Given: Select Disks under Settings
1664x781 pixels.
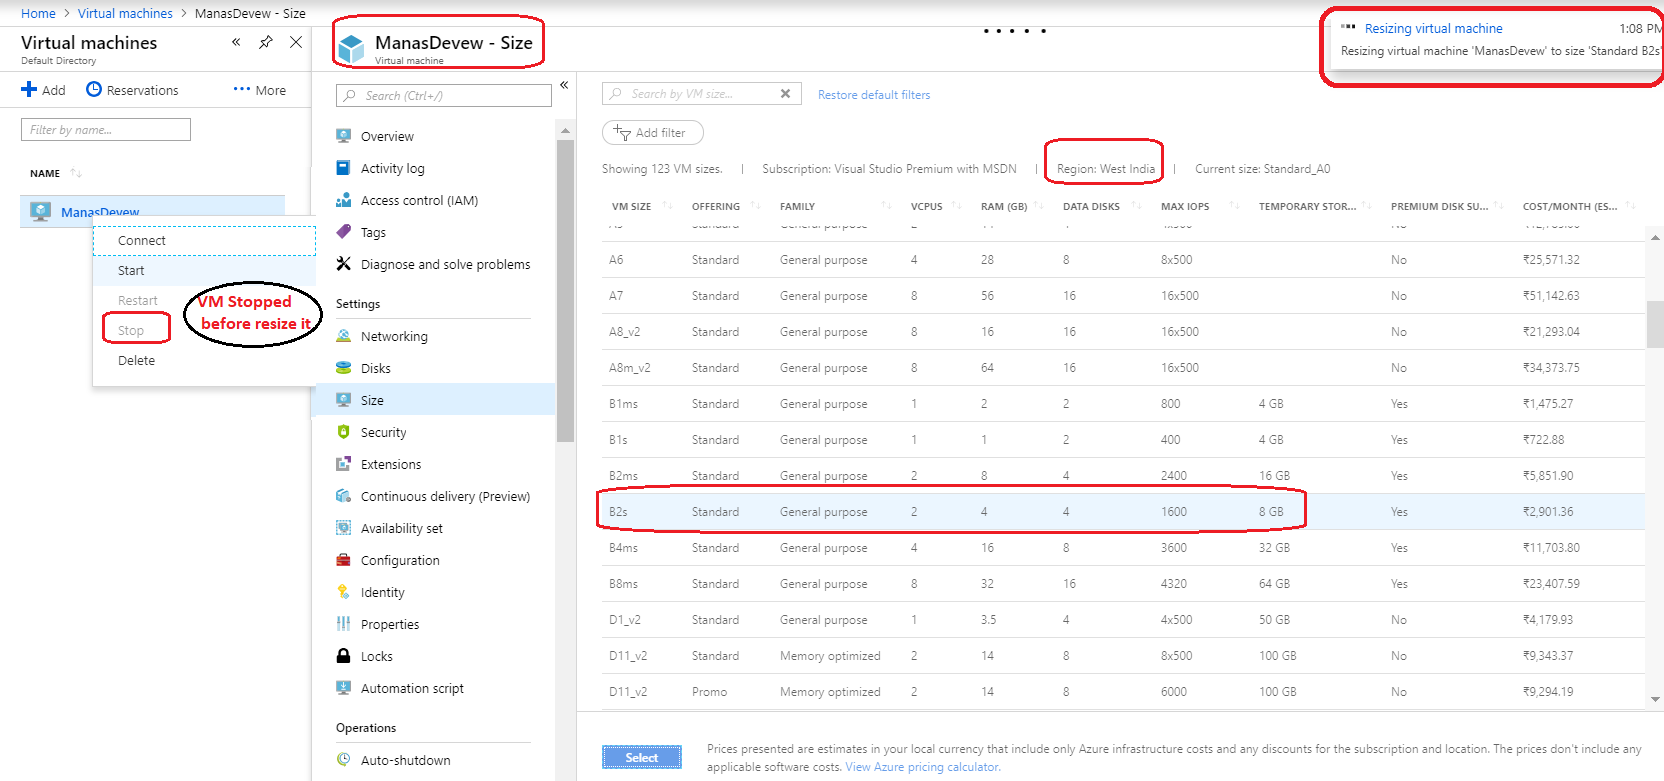Looking at the screenshot, I should coord(375,368).
